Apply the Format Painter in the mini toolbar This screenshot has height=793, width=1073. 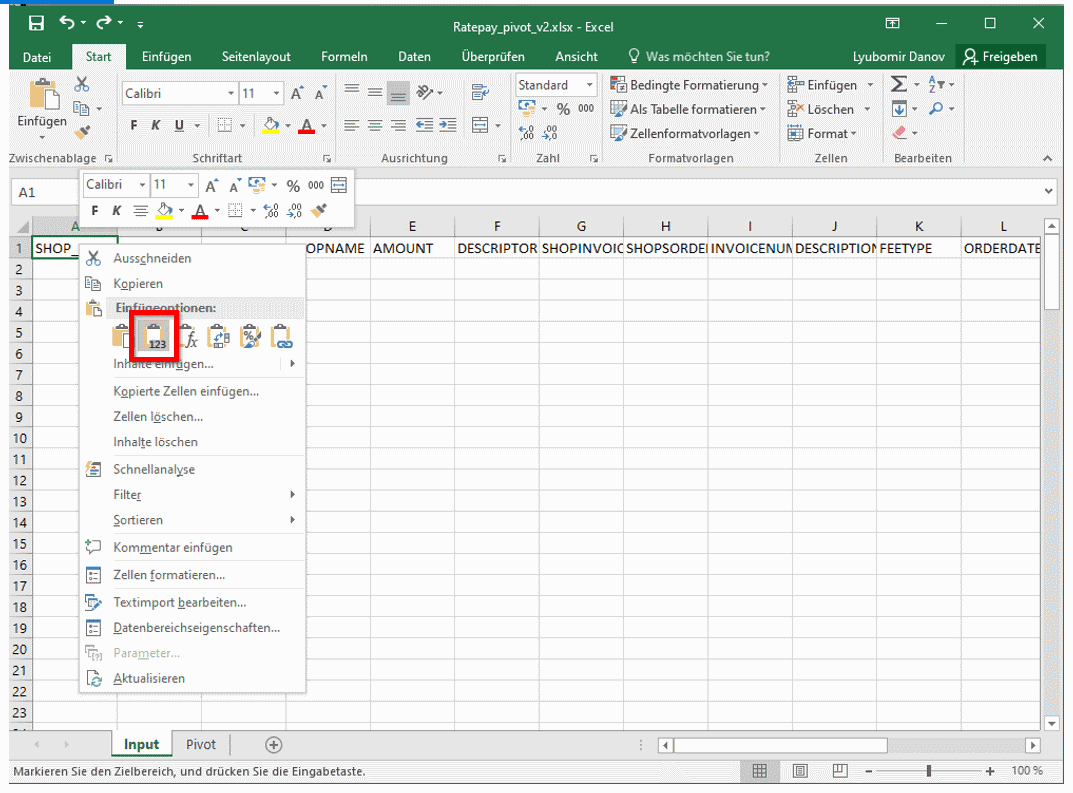[x=319, y=210]
